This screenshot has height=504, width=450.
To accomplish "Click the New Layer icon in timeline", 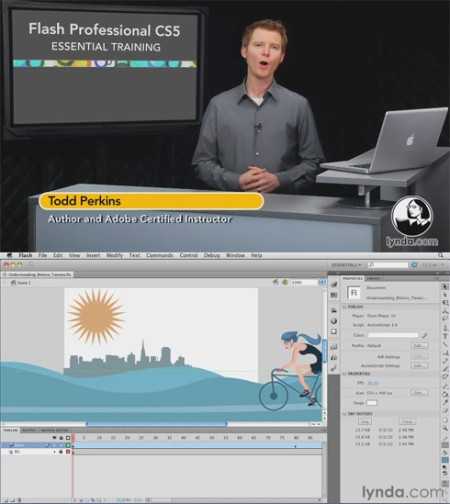I will pos(5,500).
